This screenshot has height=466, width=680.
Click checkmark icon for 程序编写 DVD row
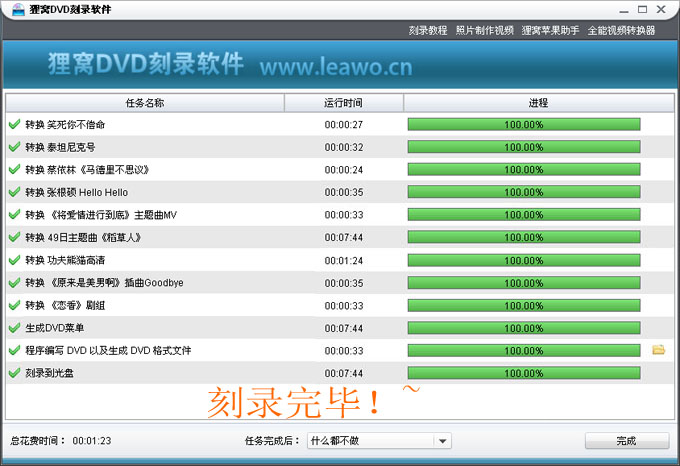click(x=14, y=350)
